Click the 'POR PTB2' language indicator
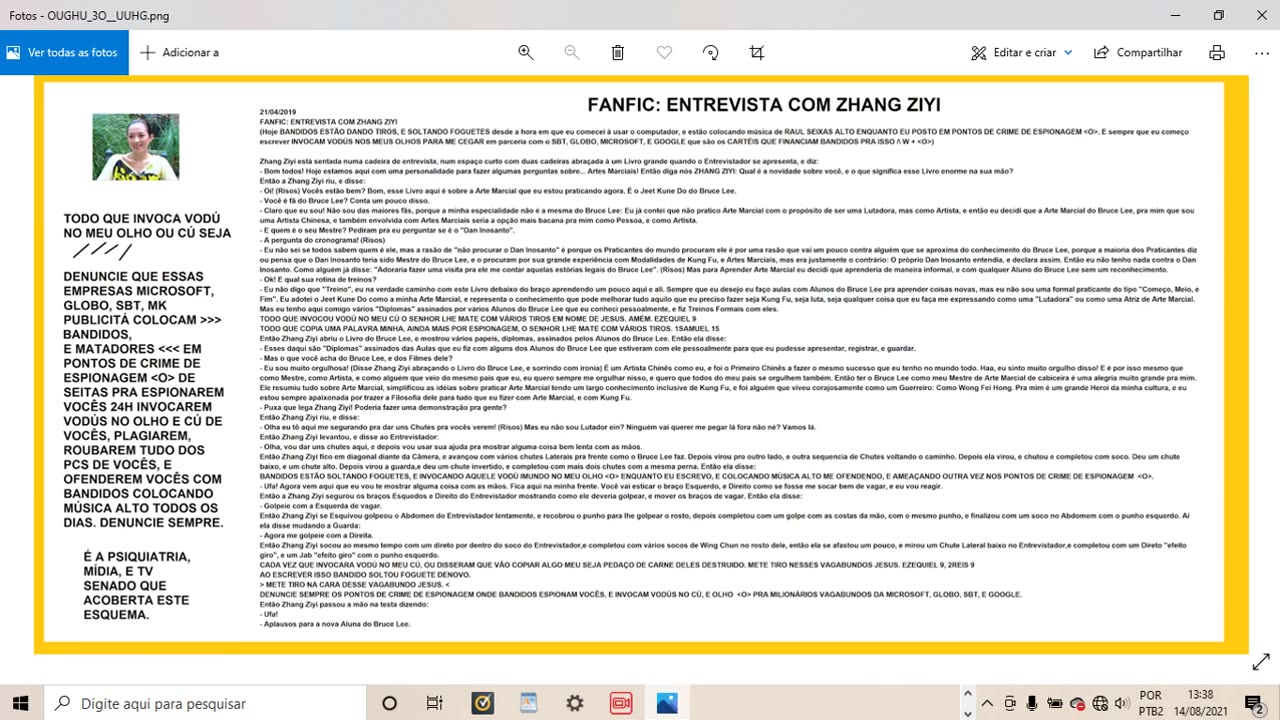This screenshot has width=1280, height=720. point(1151,703)
